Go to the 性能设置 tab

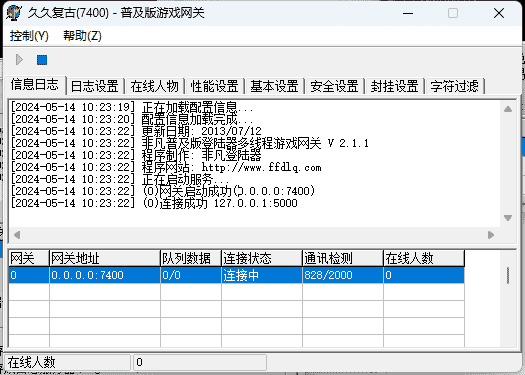pyautogui.click(x=215, y=86)
